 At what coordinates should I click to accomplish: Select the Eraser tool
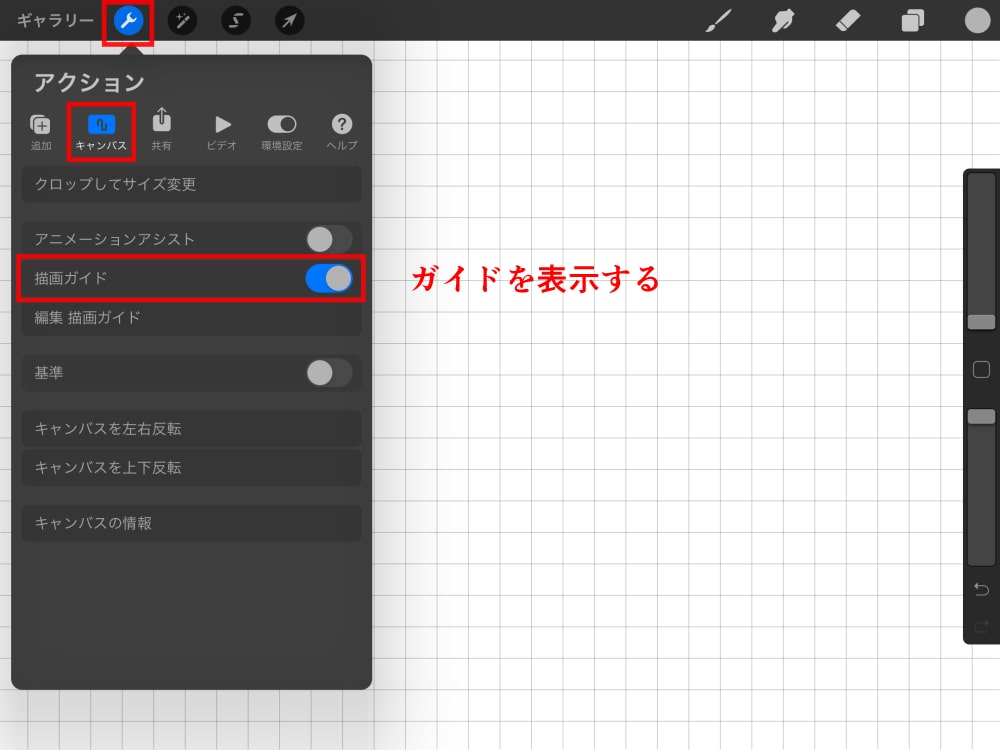pyautogui.click(x=846, y=20)
